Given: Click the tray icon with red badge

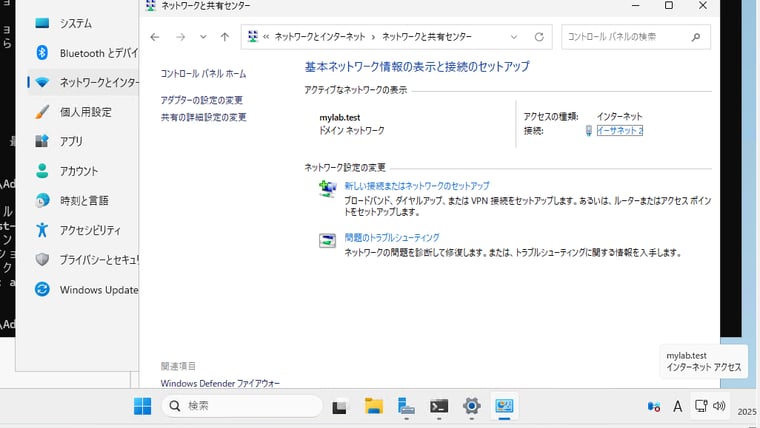Looking at the screenshot, I should (x=654, y=406).
